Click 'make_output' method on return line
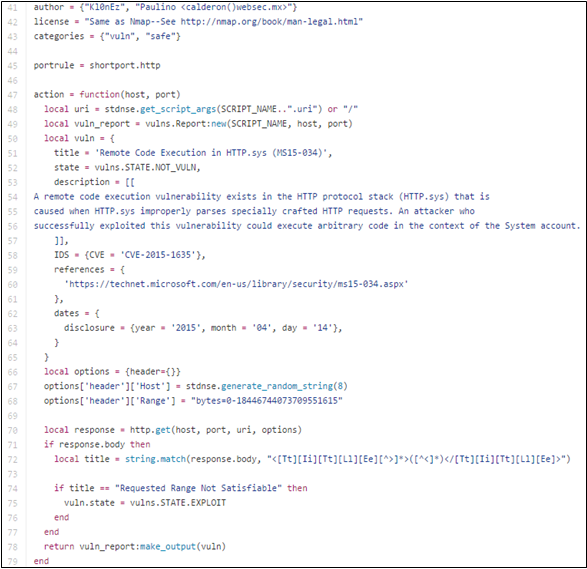This screenshot has width=587, height=569. pos(168,547)
